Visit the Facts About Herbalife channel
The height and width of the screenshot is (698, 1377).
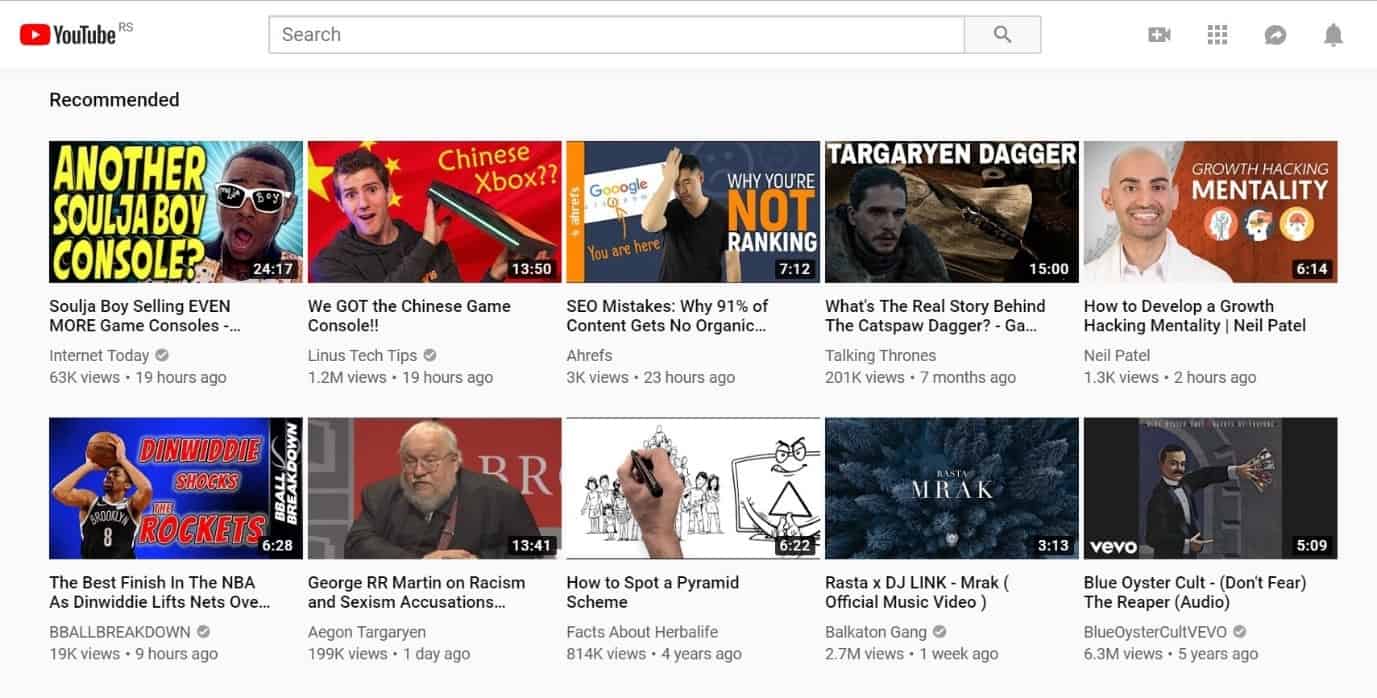pos(642,631)
